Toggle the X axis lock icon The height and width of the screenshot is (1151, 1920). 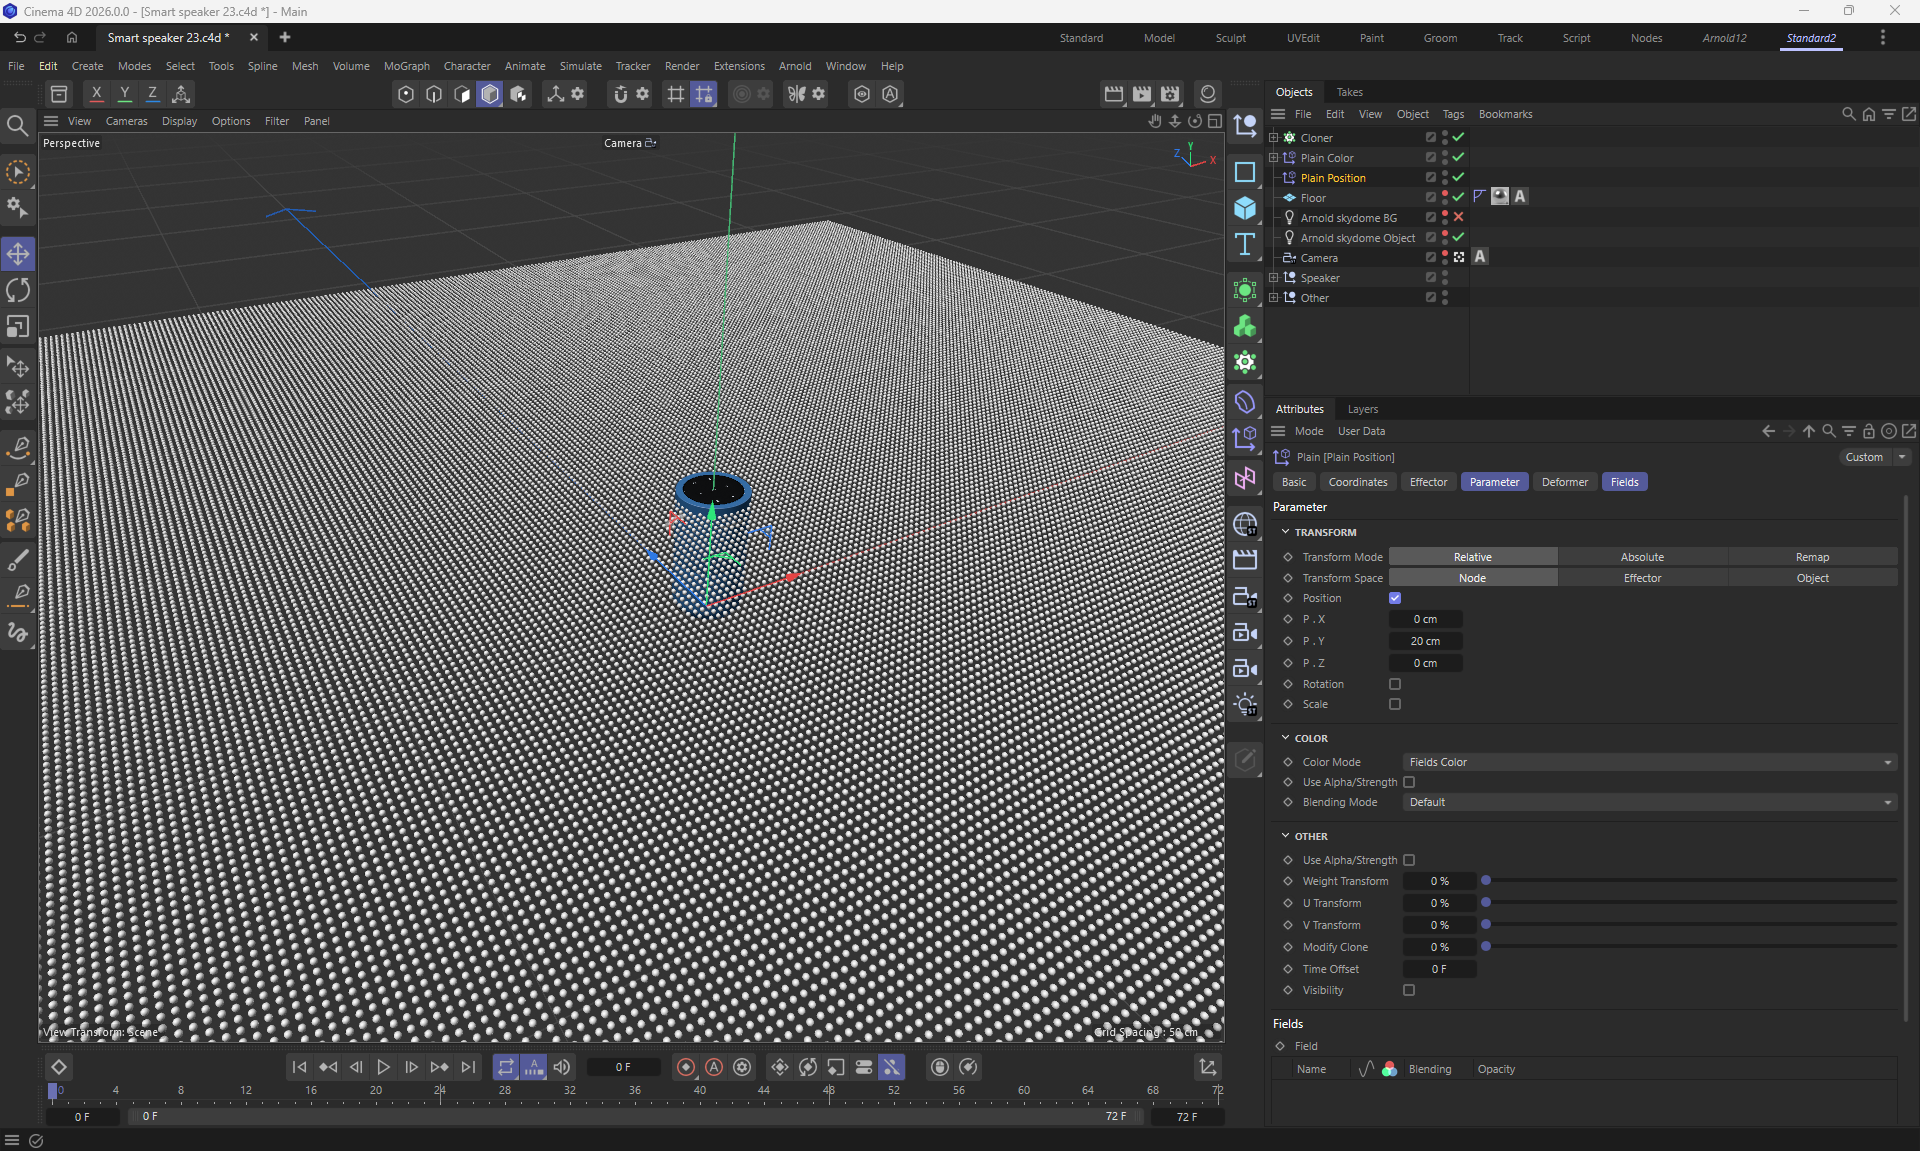(96, 94)
